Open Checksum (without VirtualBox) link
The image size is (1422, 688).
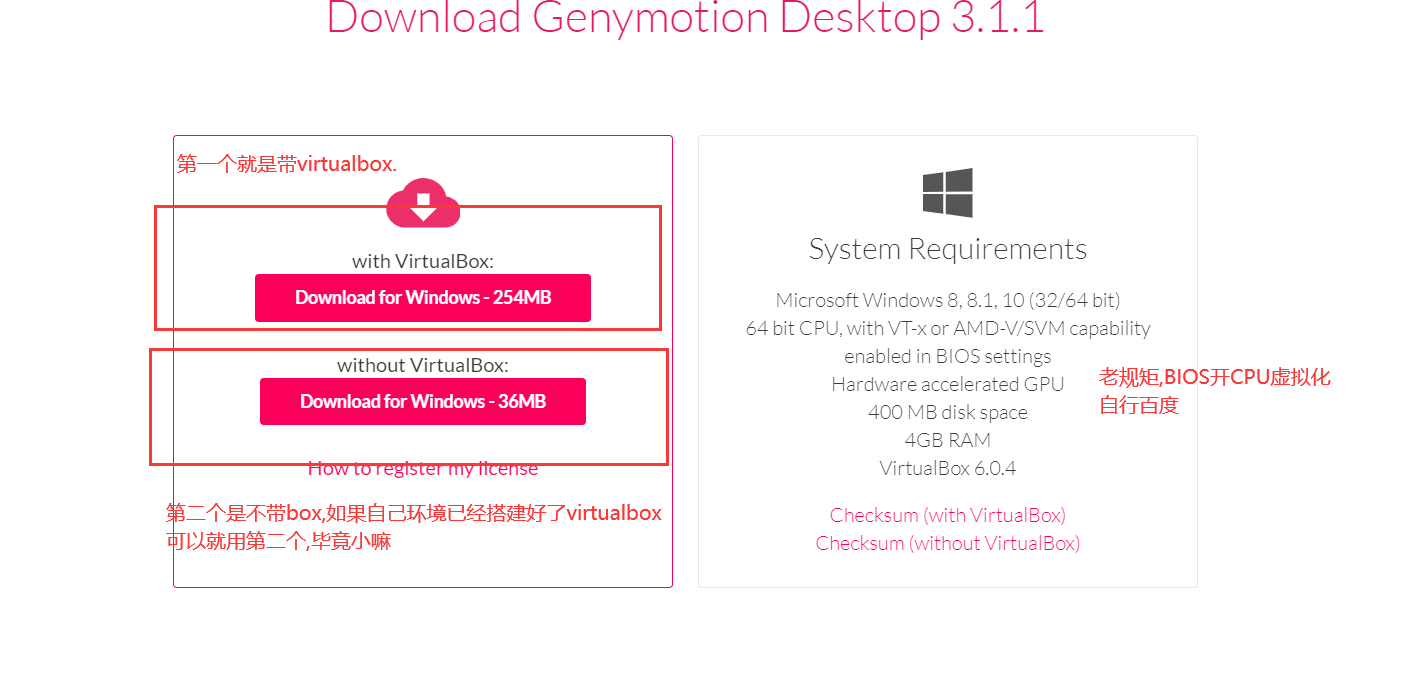click(x=948, y=543)
